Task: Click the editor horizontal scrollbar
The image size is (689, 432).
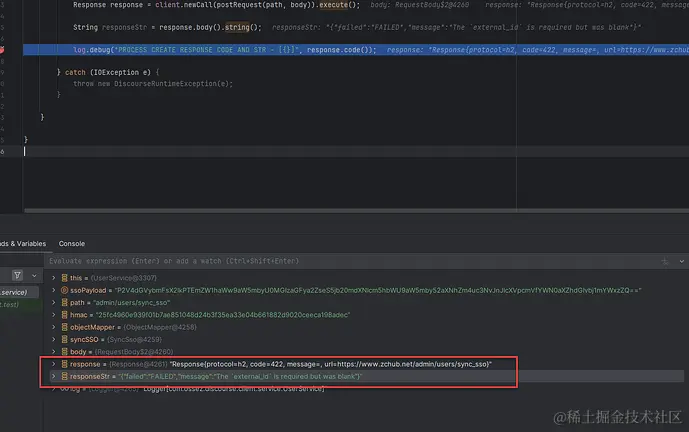Action: (356, 211)
